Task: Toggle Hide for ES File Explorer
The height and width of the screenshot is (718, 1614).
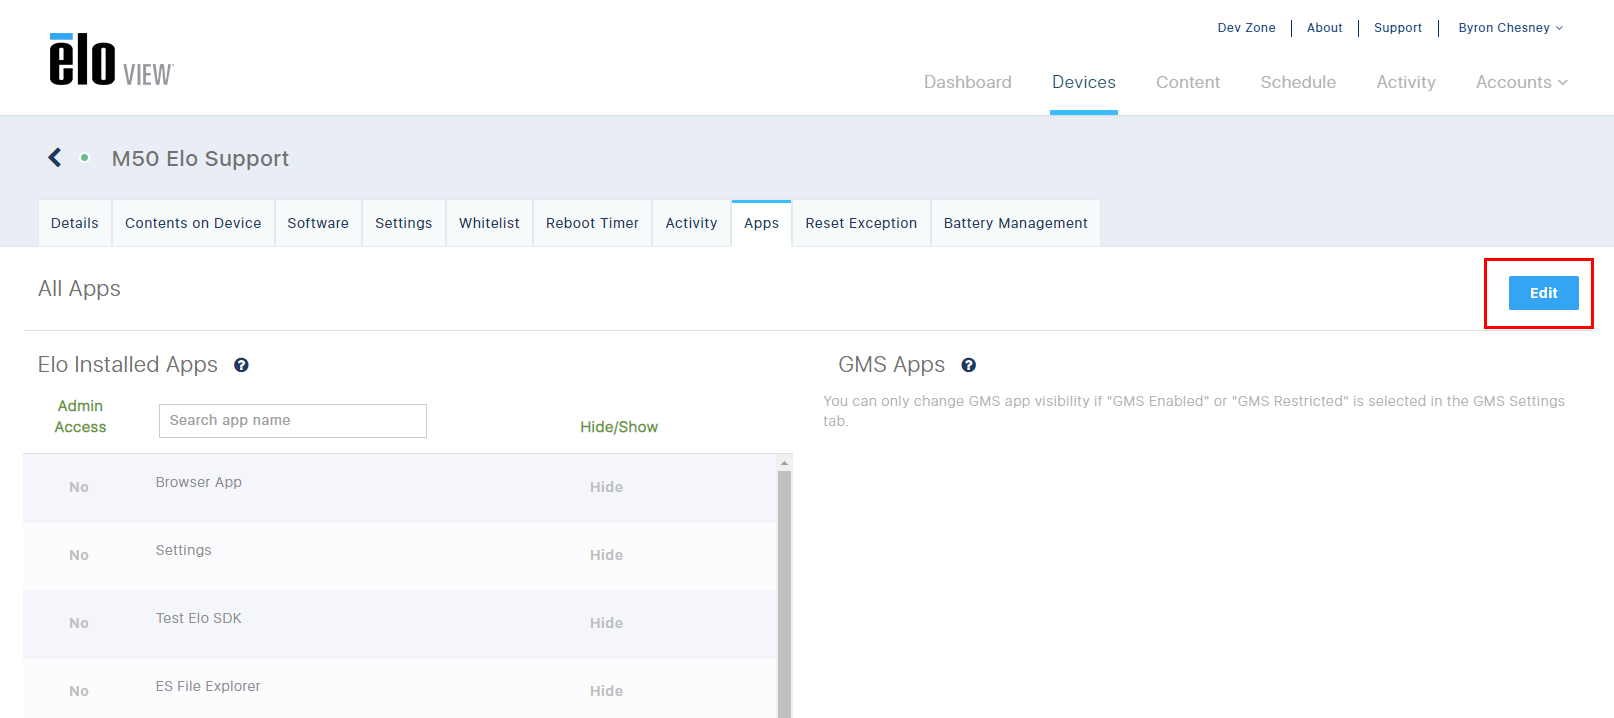Action: pos(606,691)
